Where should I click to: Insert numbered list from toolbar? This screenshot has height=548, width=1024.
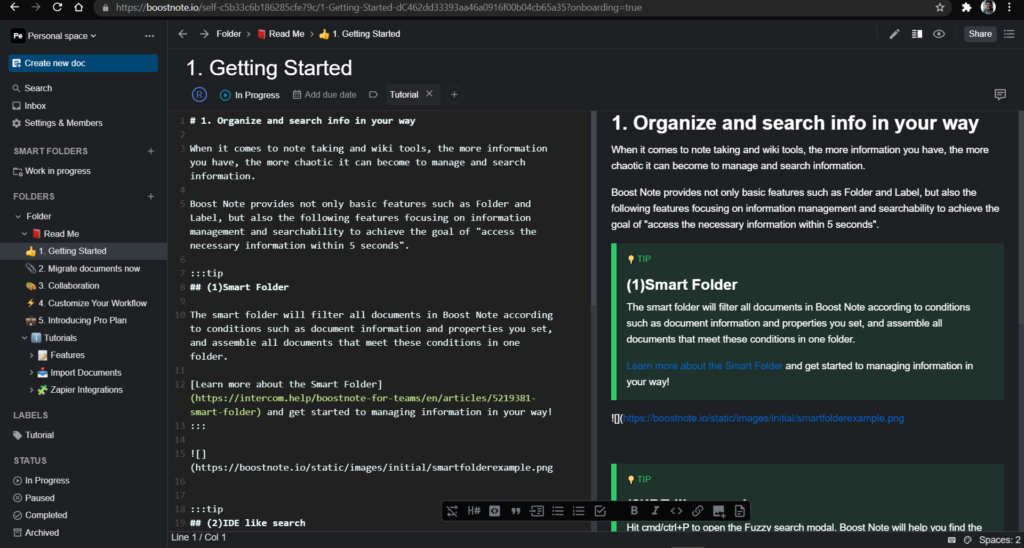[579, 511]
